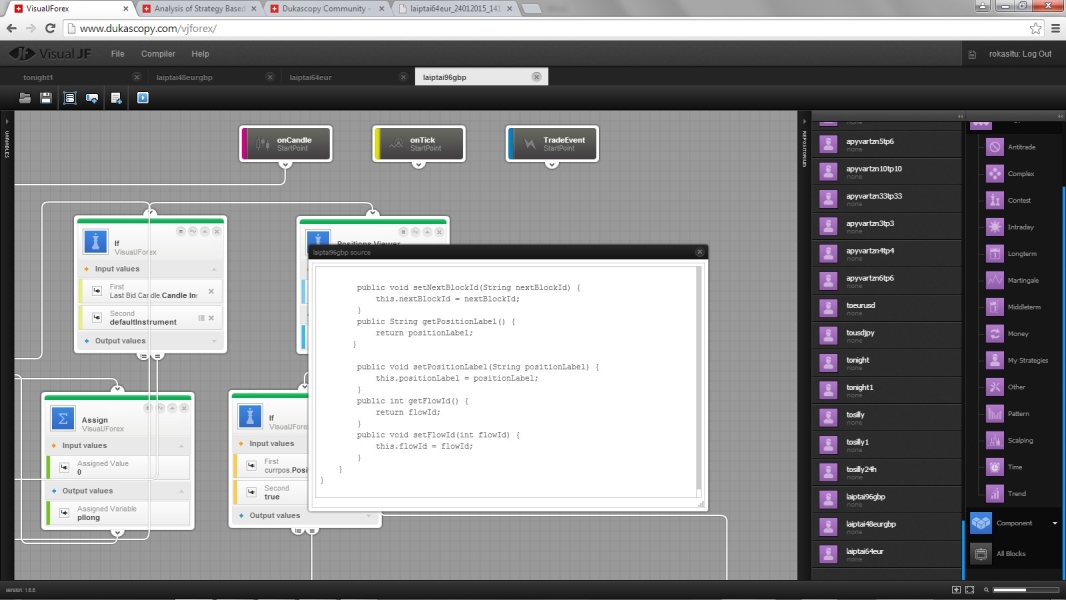Collapse Input values in Assign block
Image resolution: width=1066 pixels, height=600 pixels.
tap(182, 446)
